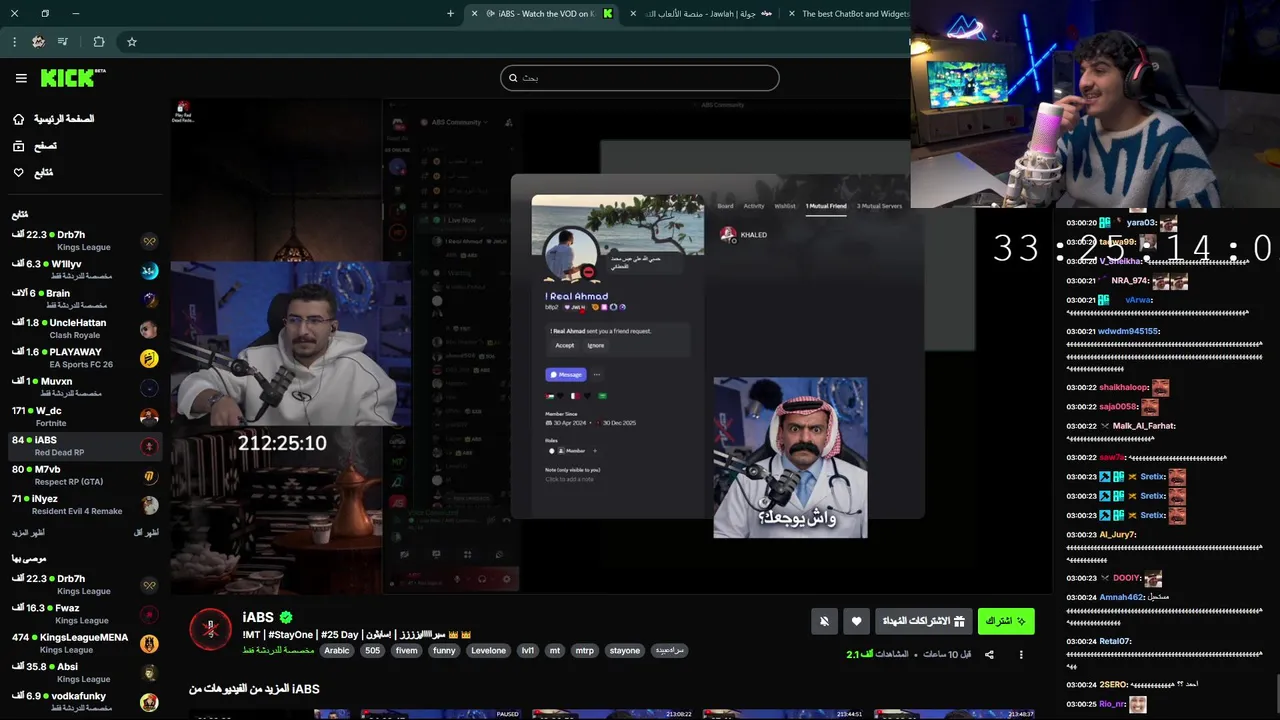This screenshot has height=720, width=1280.
Task: Select the mtrp tag
Action: click(x=584, y=651)
